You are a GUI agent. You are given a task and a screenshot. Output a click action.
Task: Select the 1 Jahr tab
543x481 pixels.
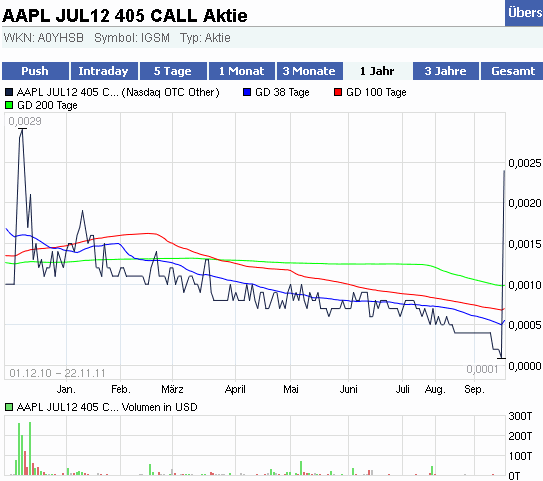[x=377, y=71]
